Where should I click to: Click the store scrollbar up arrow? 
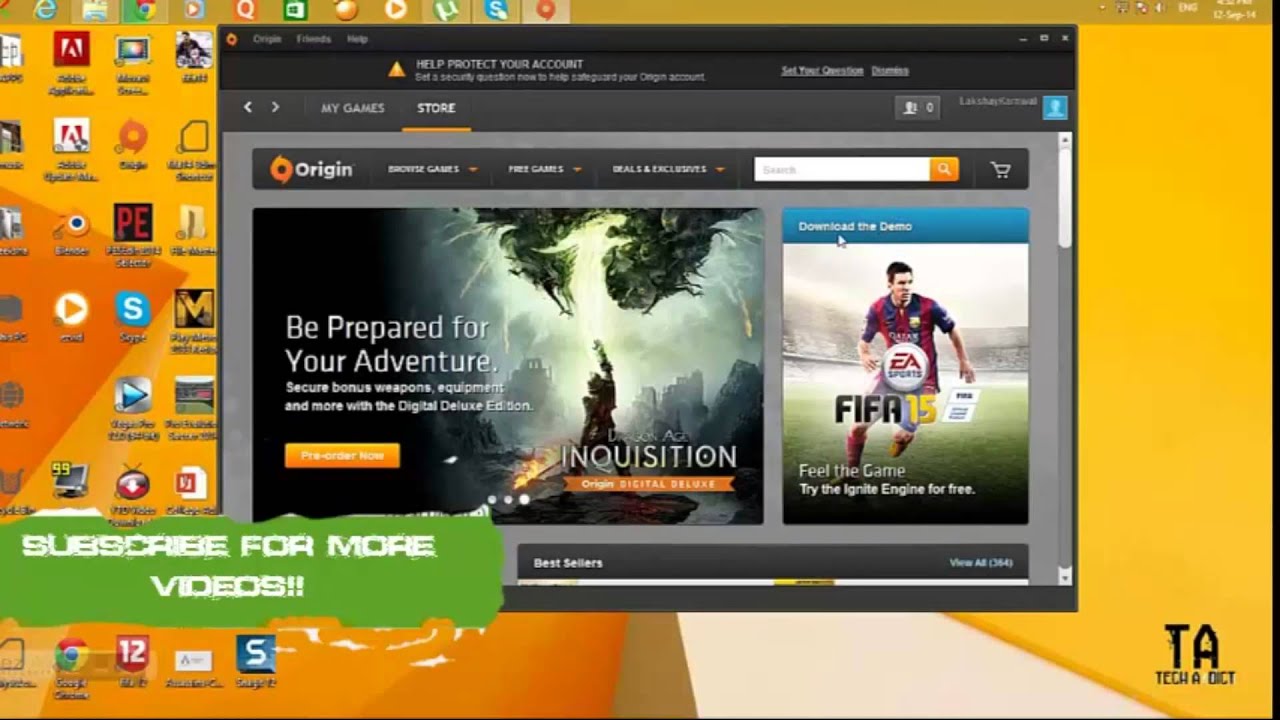click(x=1065, y=140)
